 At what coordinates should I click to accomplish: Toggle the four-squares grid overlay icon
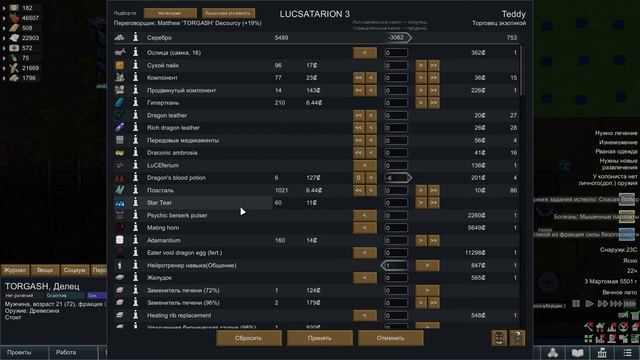click(588, 338)
